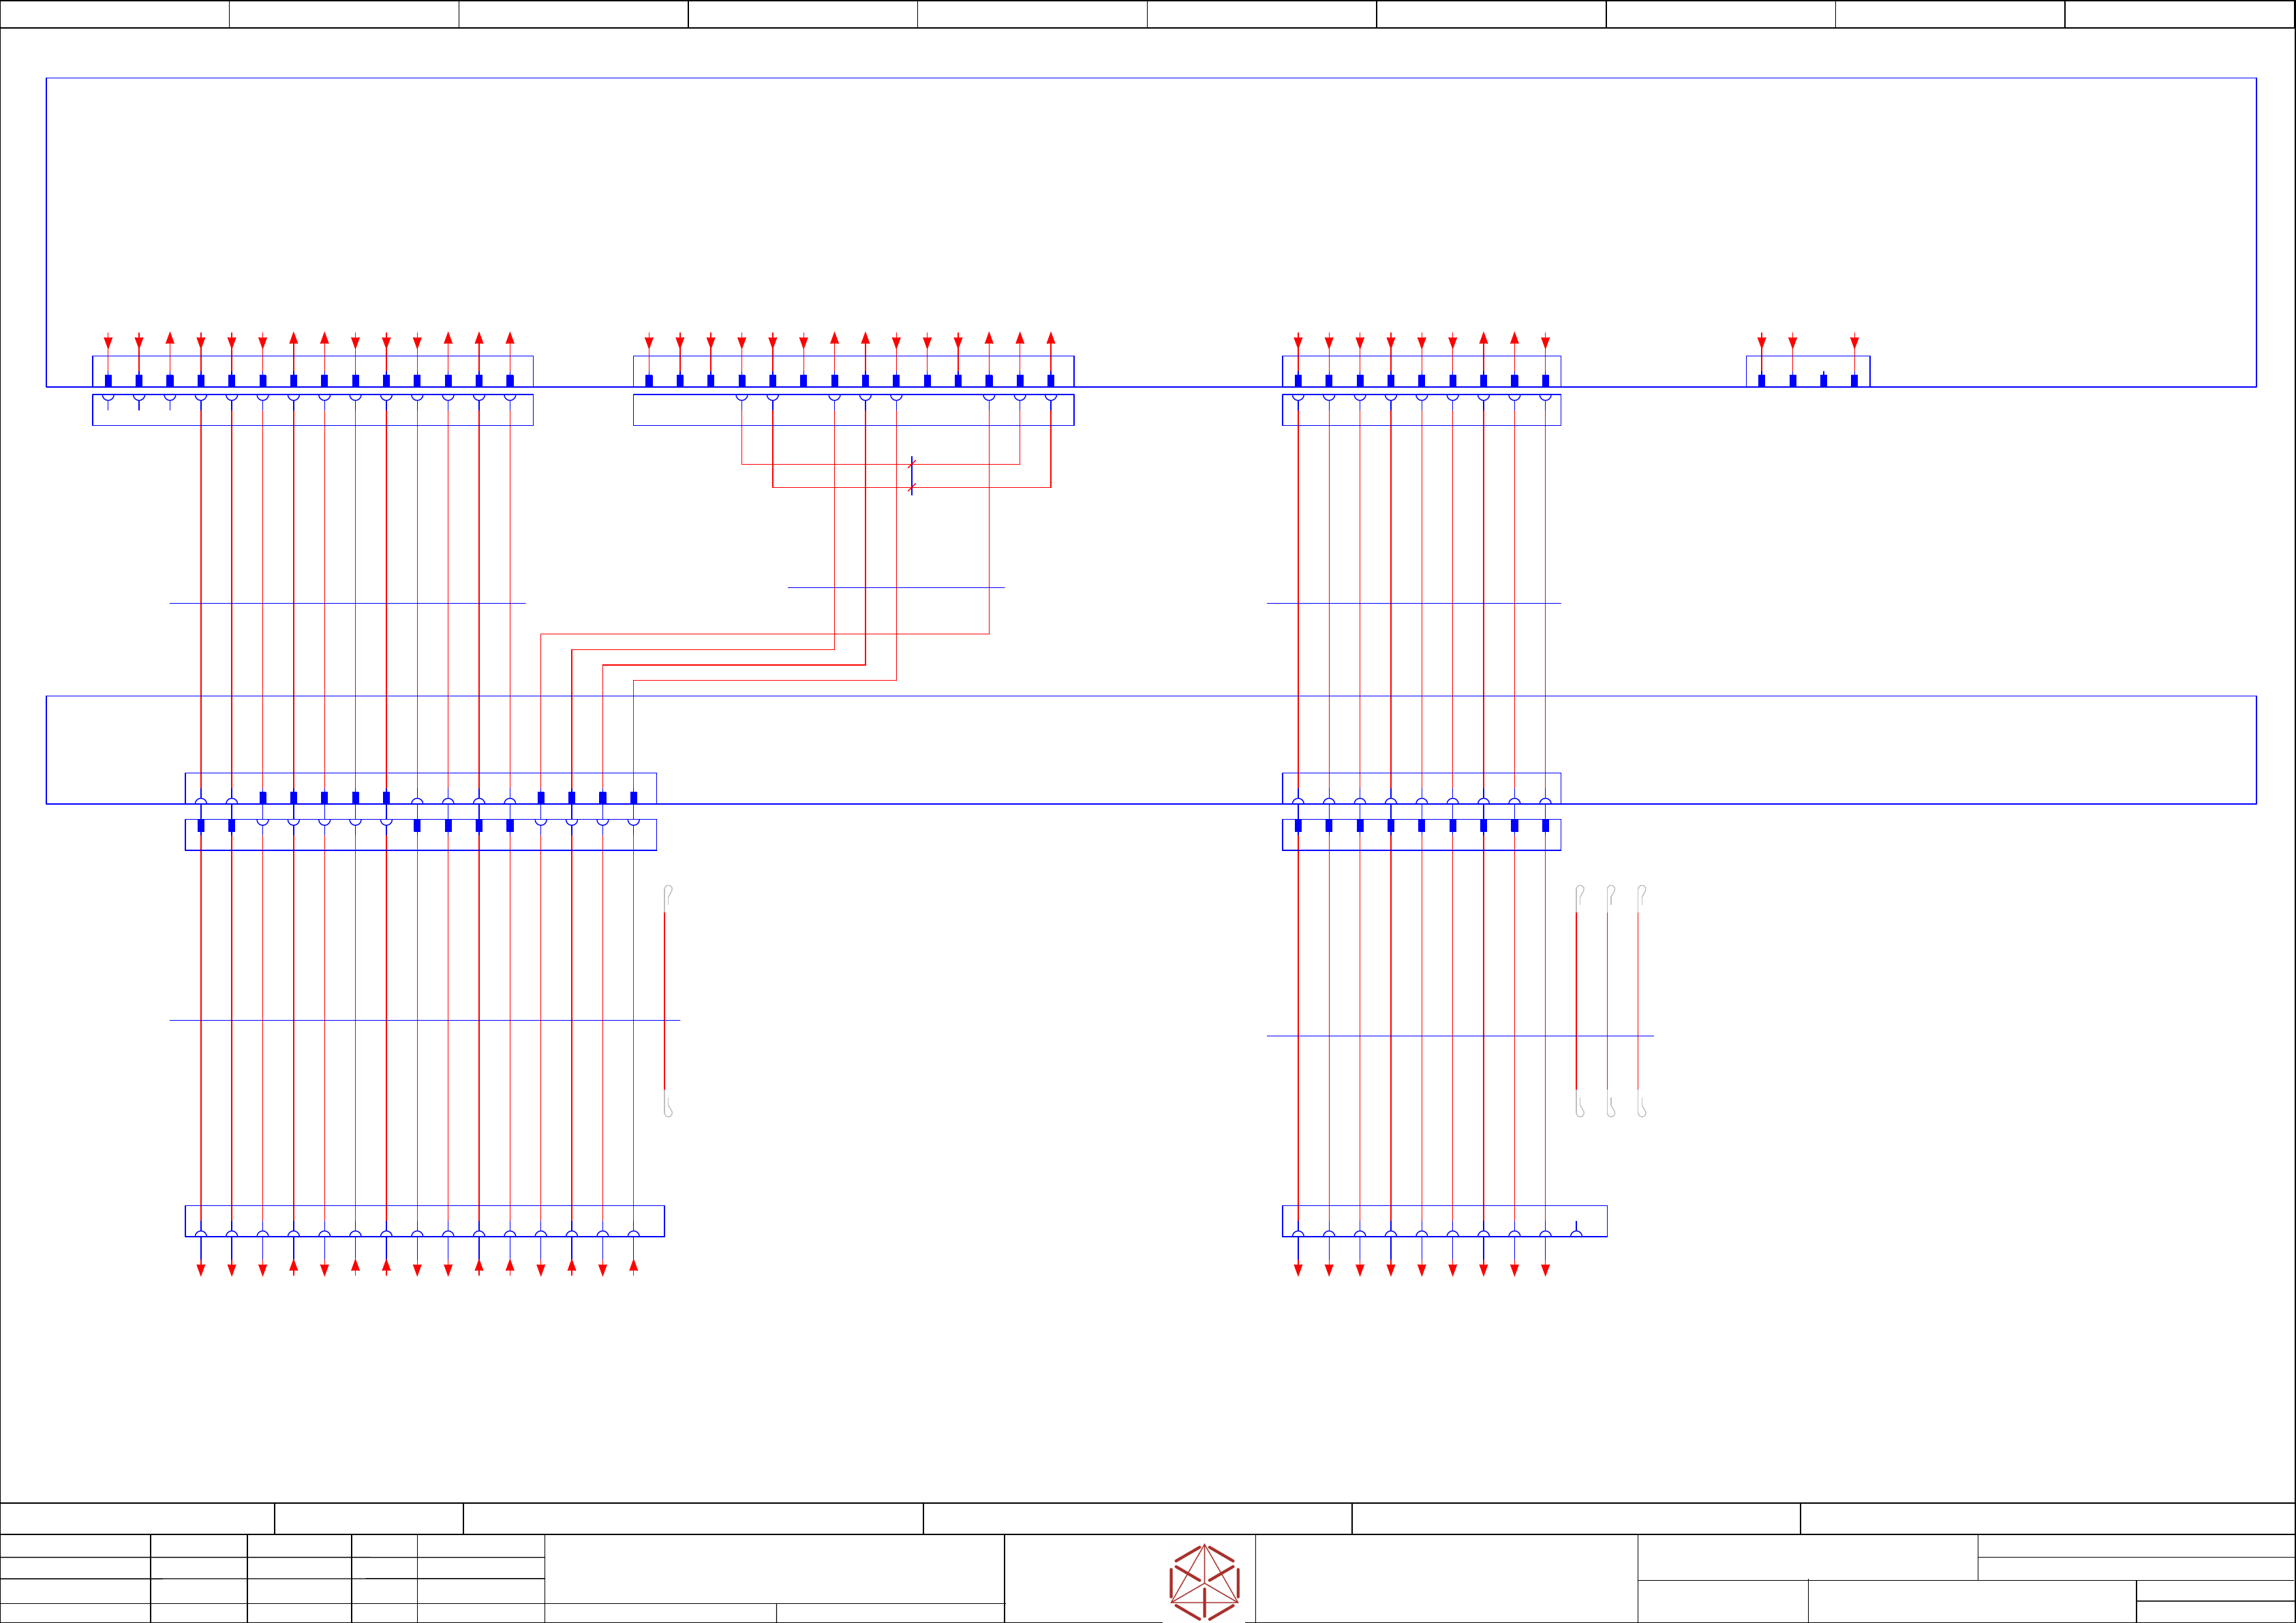Viewport: 2296px width, 1623px height.
Task: Select the leftmost arrow below bottom-right connector
Action: [x=1298, y=1269]
